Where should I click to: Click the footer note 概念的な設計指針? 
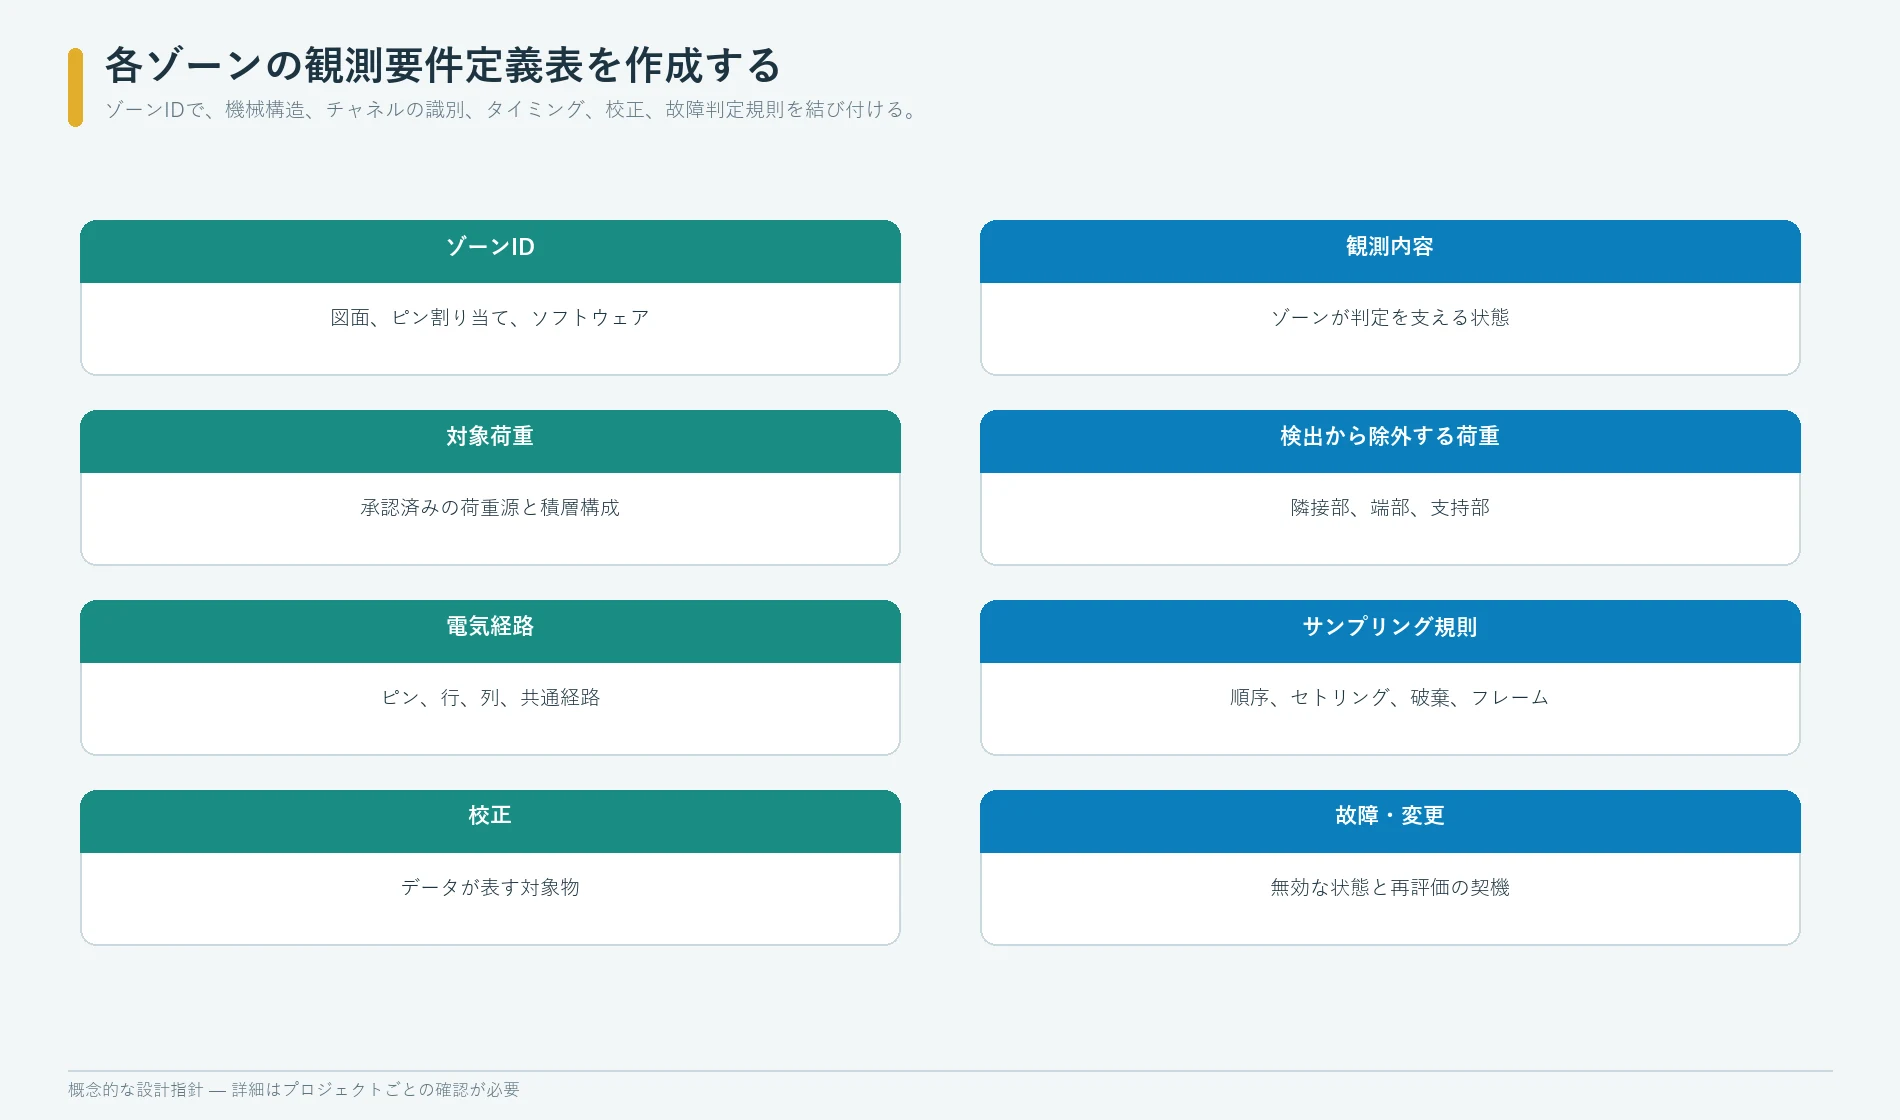(294, 1090)
